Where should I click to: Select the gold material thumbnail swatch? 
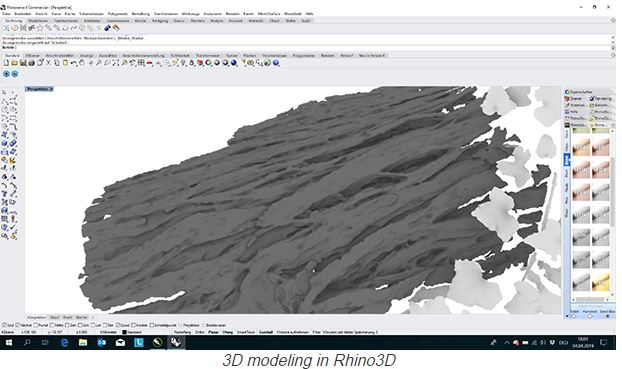600,282
